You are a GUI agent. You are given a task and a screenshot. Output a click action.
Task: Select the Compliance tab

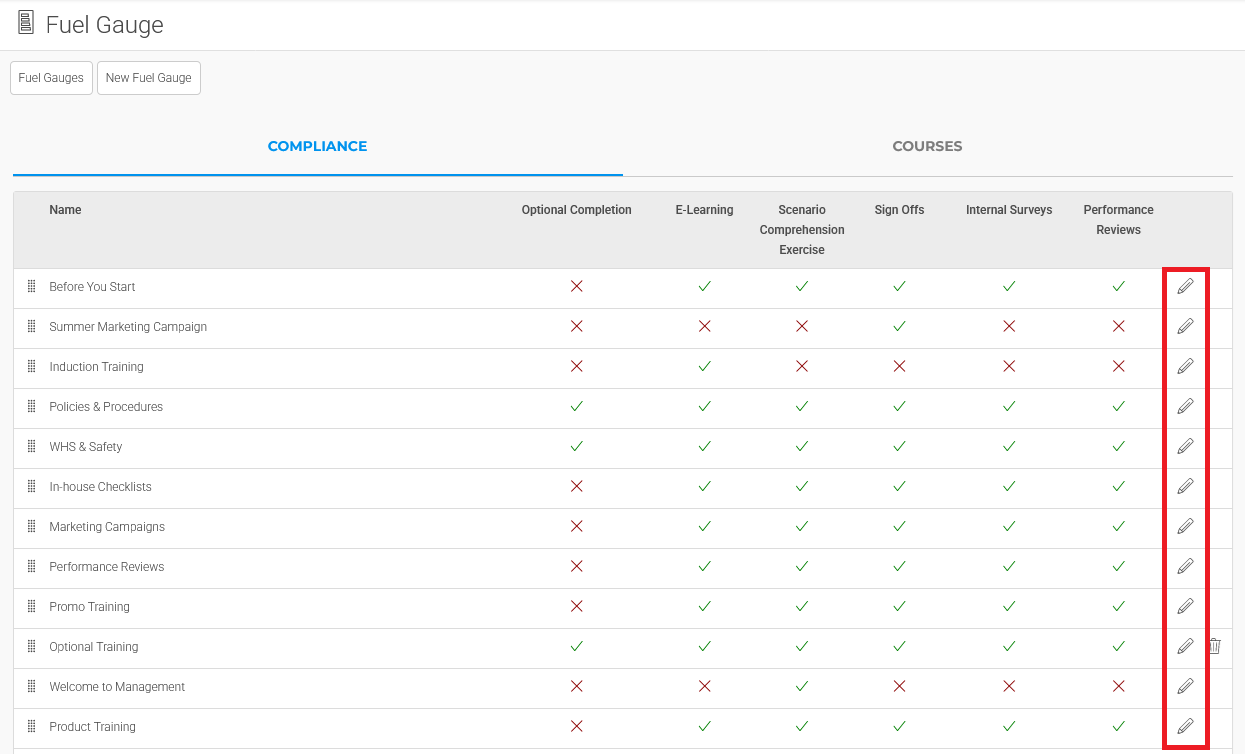pyautogui.click(x=317, y=146)
